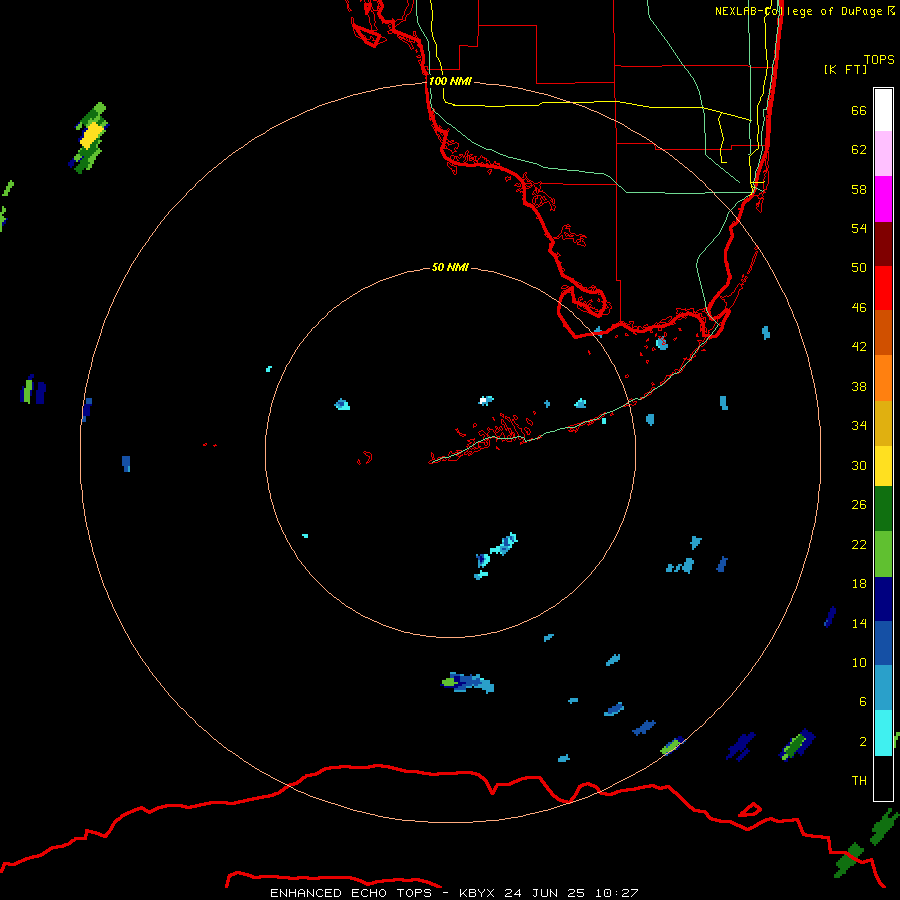Select the dark red legend swatch
900x900 pixels.
[883, 243]
